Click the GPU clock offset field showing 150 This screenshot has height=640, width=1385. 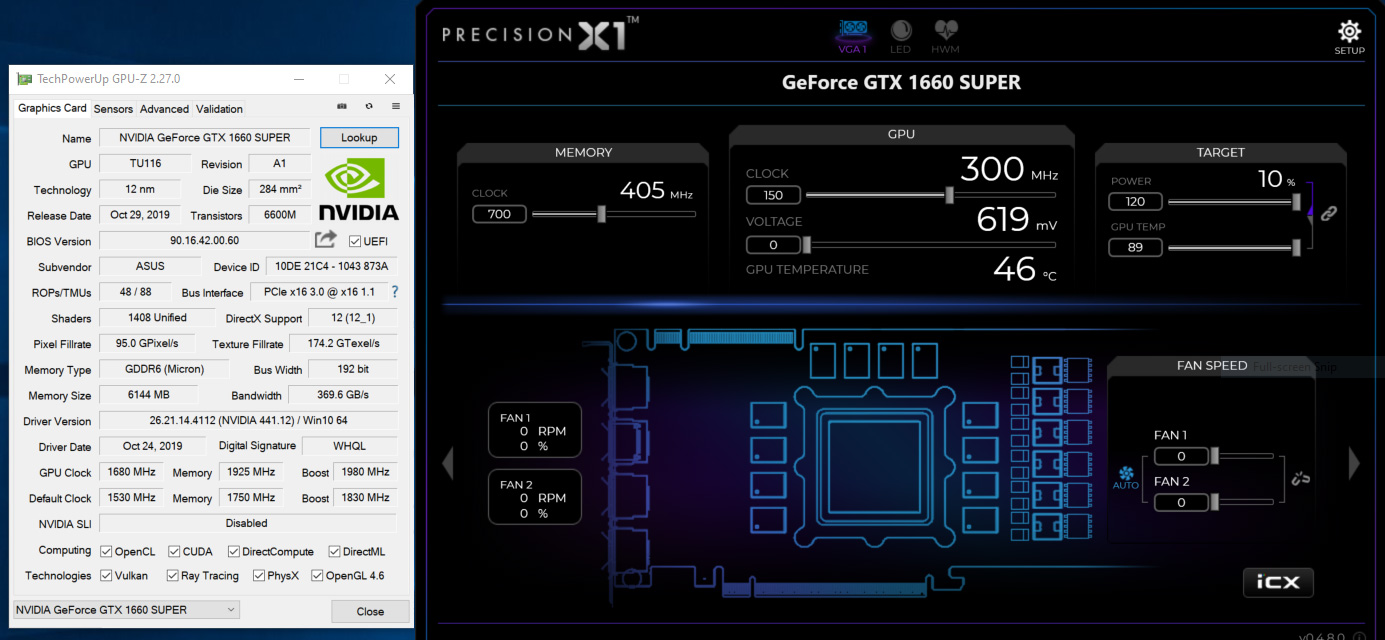point(773,195)
